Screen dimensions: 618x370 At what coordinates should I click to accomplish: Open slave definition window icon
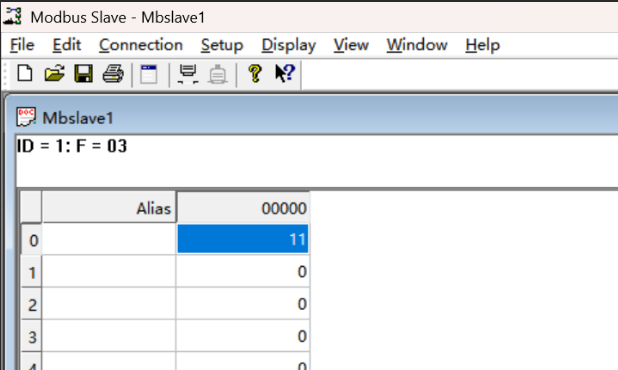(149, 74)
